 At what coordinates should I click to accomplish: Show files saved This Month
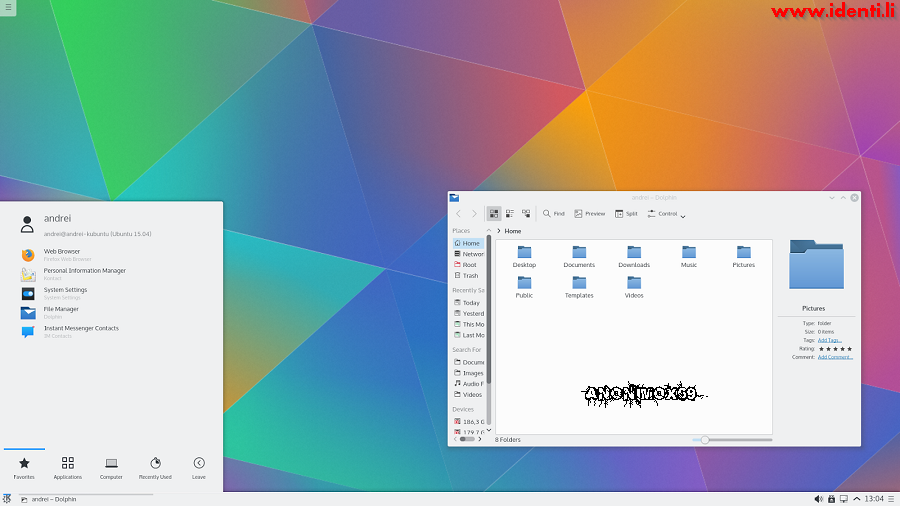tap(468, 325)
